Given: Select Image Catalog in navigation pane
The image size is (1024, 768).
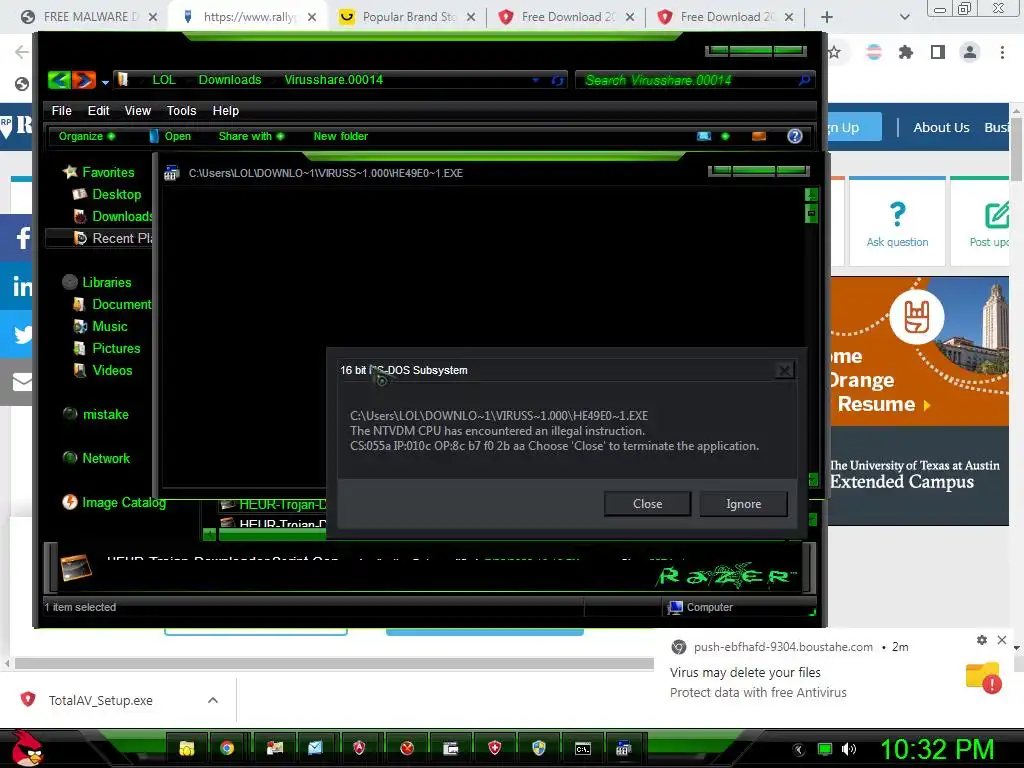Looking at the screenshot, I should click(114, 502).
